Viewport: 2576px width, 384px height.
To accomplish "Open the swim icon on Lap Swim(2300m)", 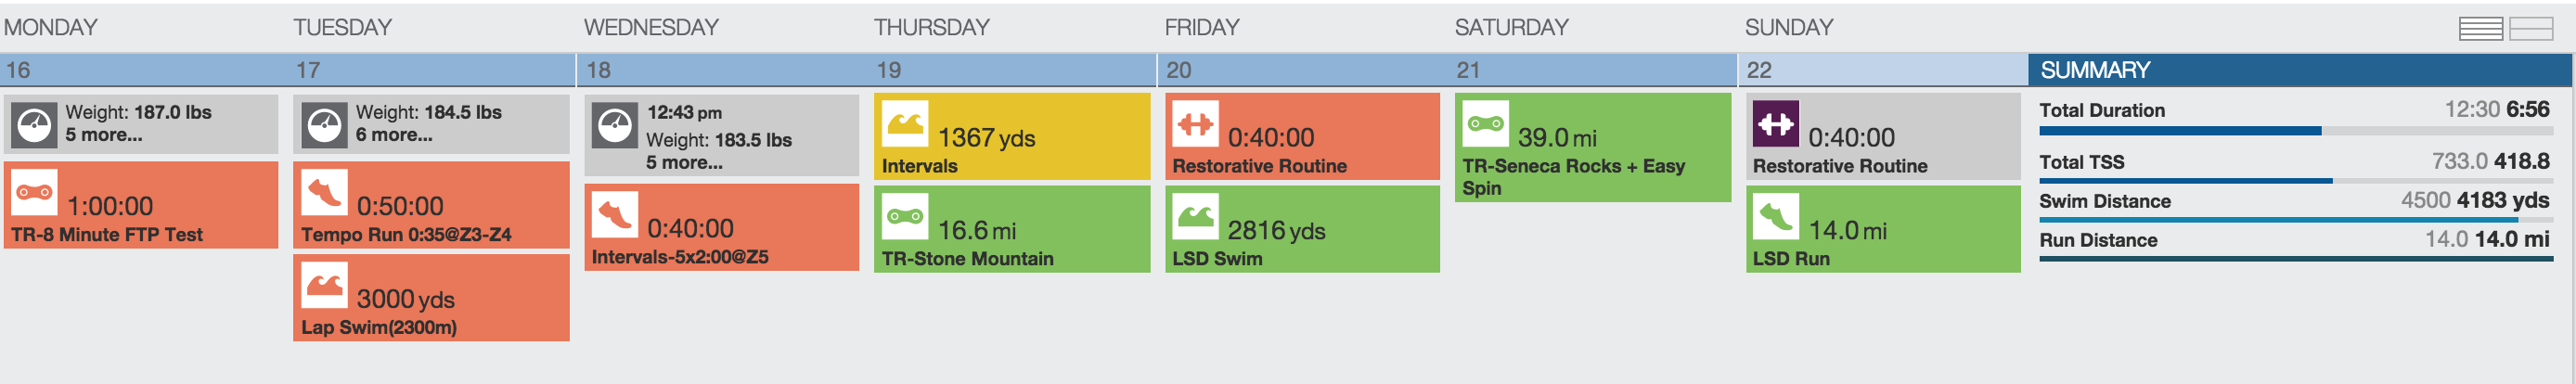I will pyautogui.click(x=324, y=284).
